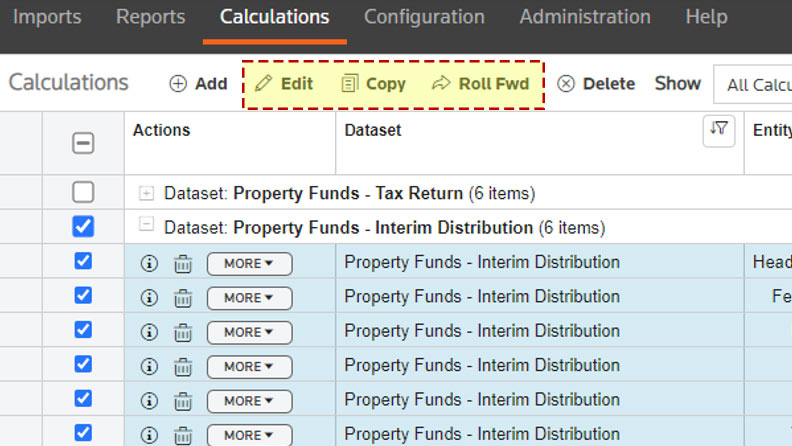Screen dimensions: 792x446
Task: Click the Dataset column filter icon
Action: tap(718, 130)
